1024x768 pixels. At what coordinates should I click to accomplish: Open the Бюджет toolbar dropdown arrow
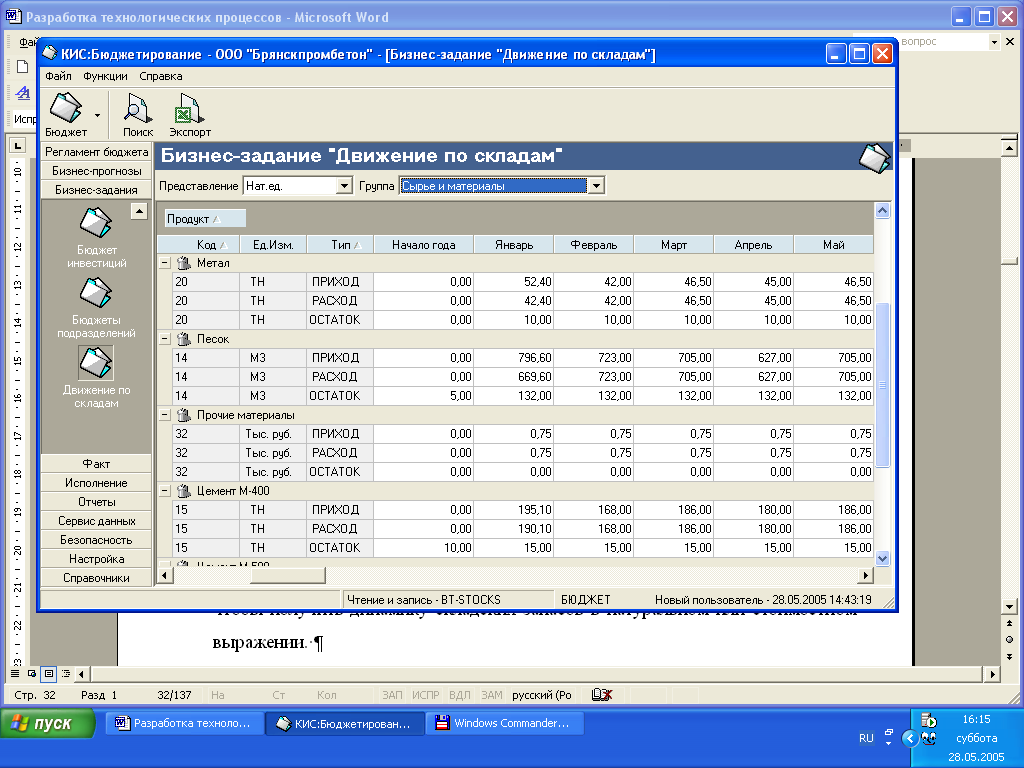97,116
